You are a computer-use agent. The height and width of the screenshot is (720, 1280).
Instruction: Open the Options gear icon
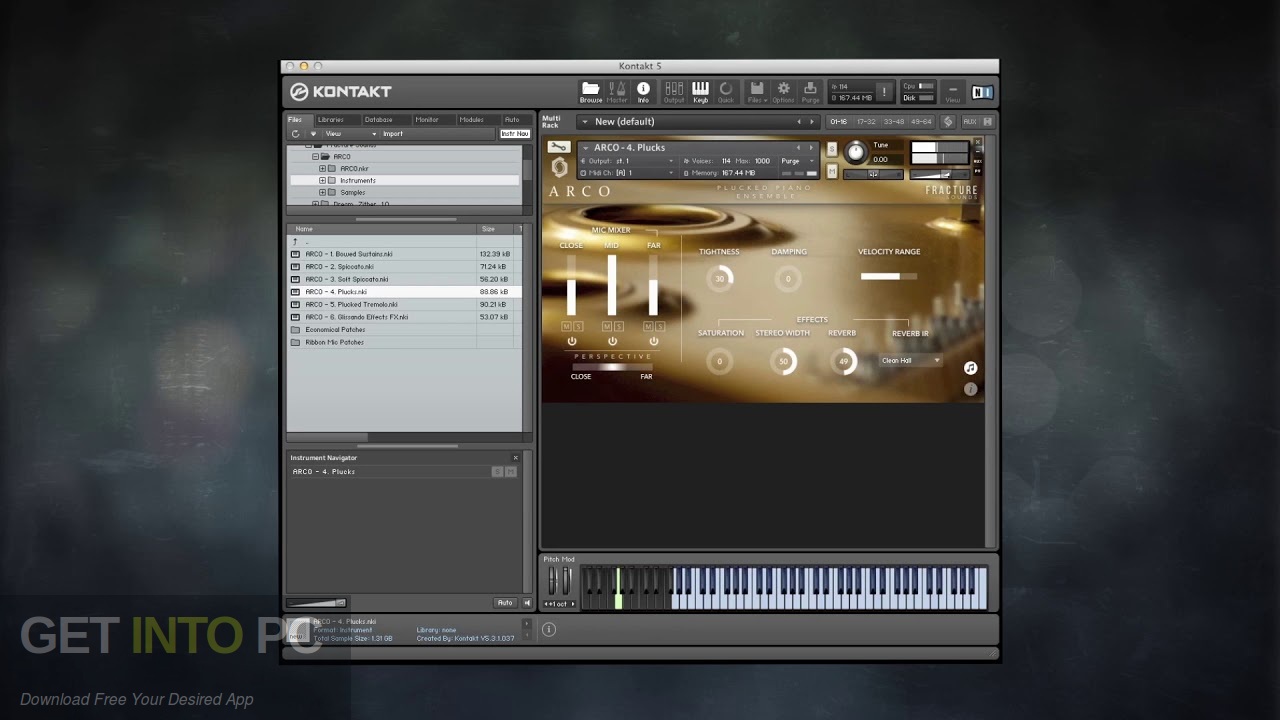783,92
